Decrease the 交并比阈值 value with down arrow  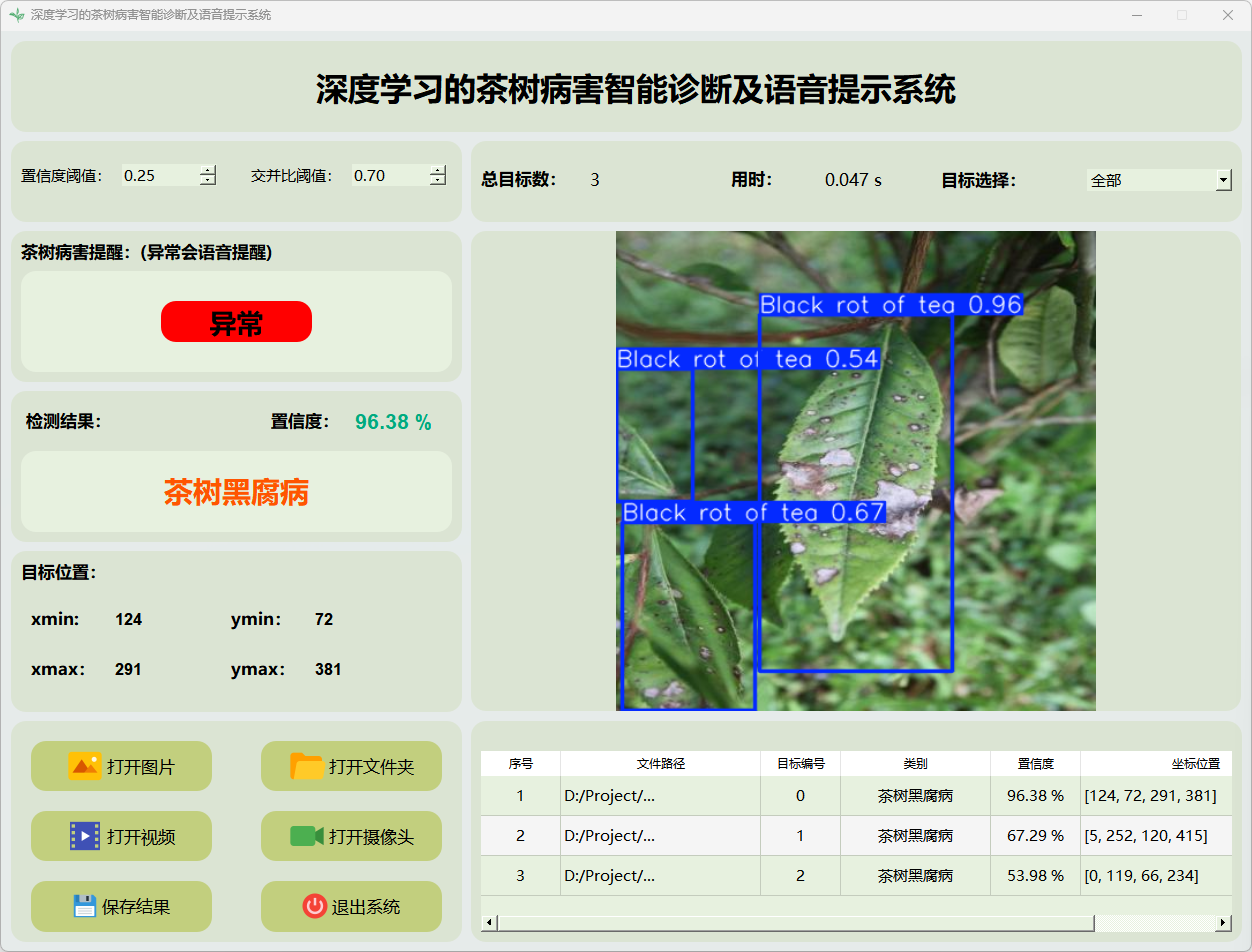pos(437,181)
